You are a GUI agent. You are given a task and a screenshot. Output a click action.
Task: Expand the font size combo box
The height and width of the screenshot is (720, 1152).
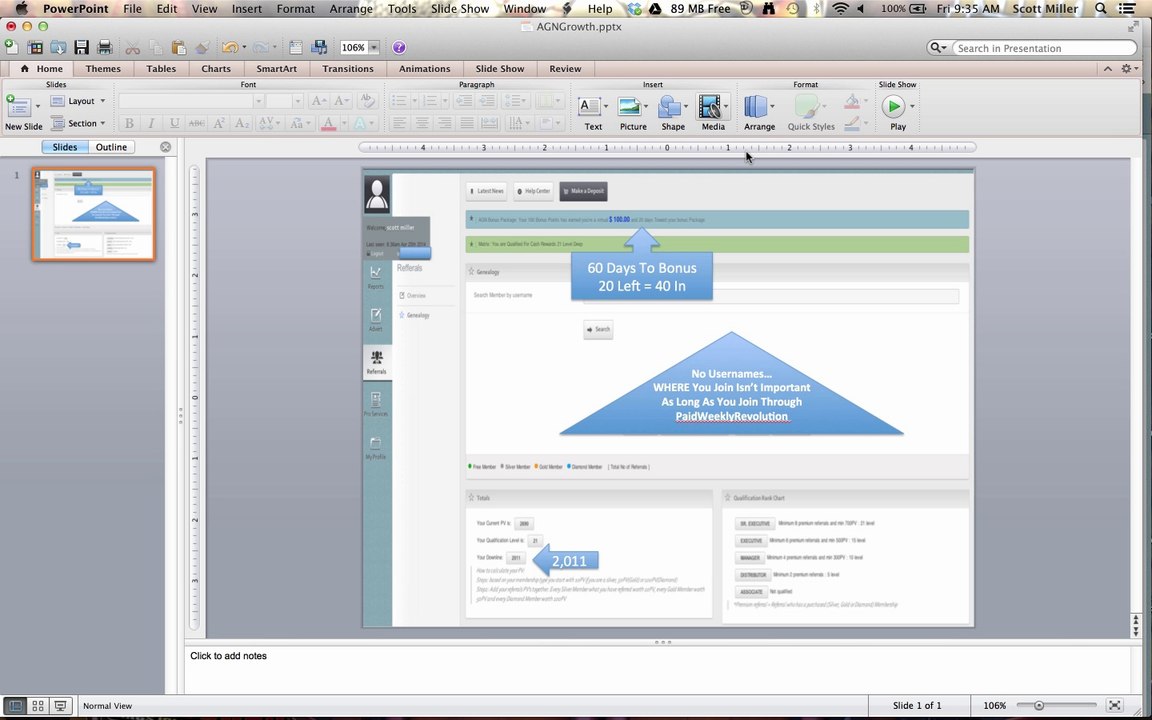coord(298,101)
